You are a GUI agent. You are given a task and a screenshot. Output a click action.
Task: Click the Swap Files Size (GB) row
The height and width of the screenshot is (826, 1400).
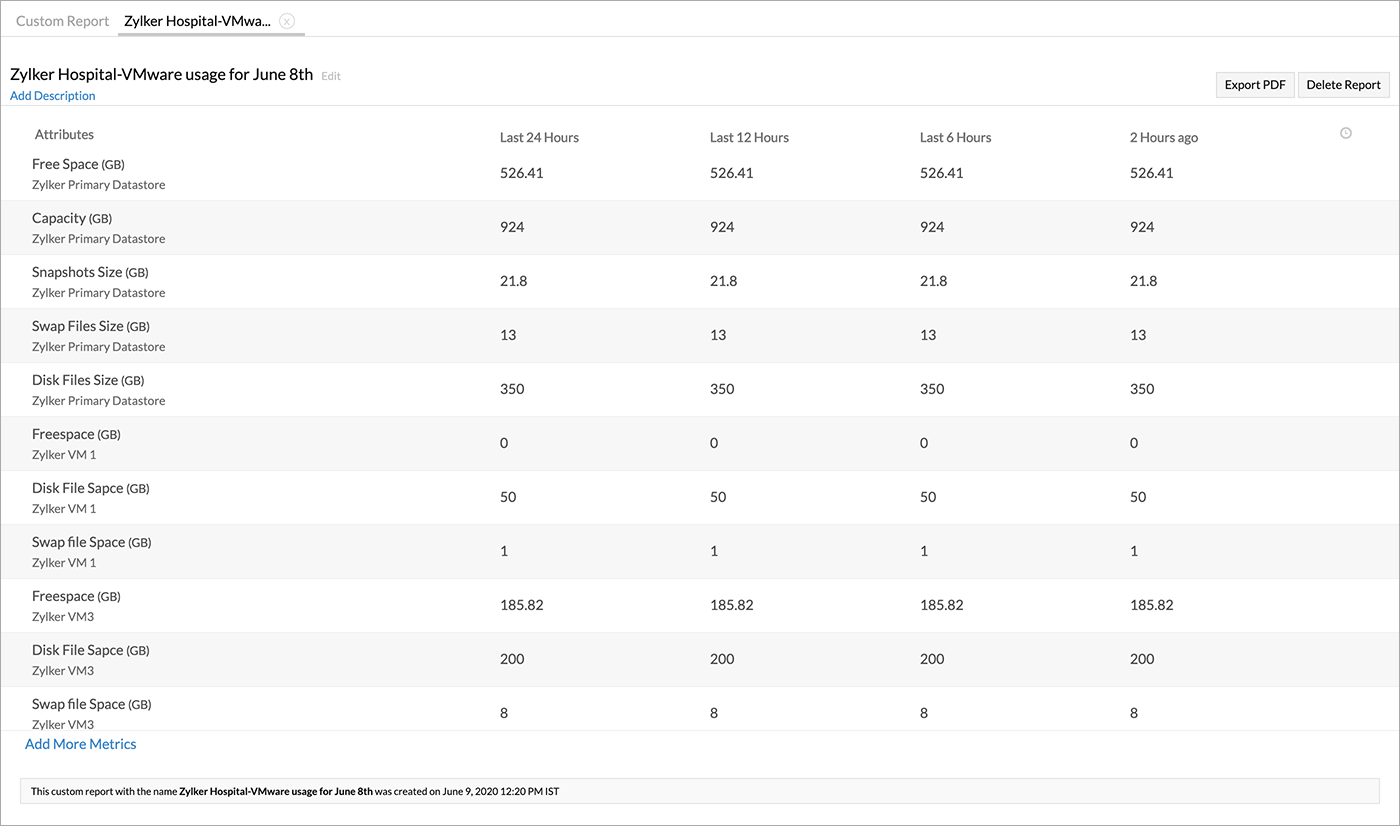point(91,326)
